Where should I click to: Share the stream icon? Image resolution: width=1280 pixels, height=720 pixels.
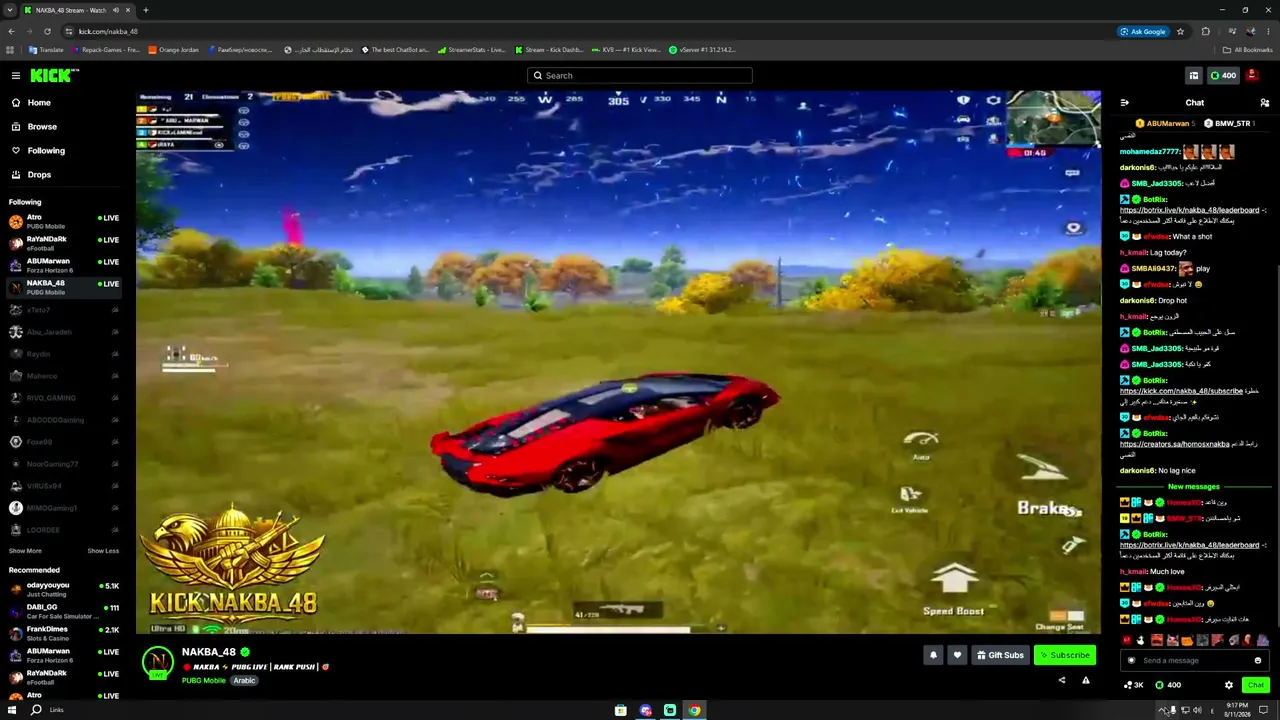click(1062, 680)
